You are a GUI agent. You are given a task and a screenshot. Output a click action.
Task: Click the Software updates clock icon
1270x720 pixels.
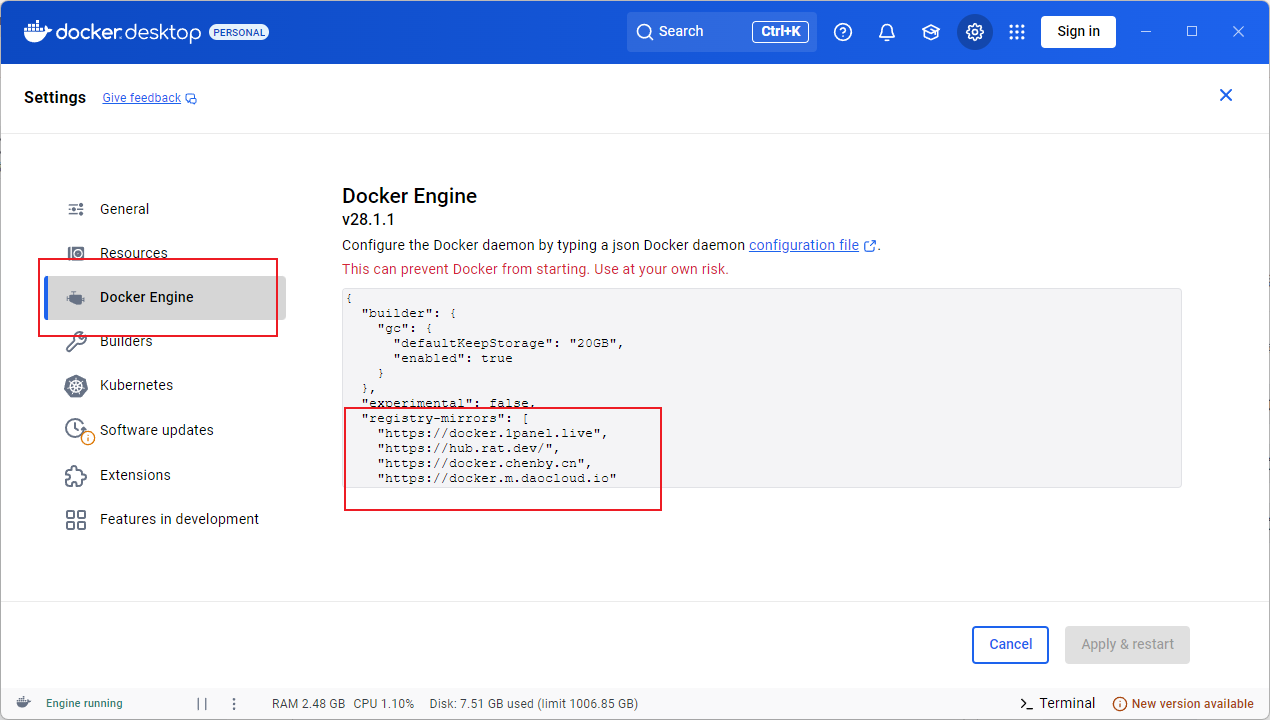tap(77, 430)
